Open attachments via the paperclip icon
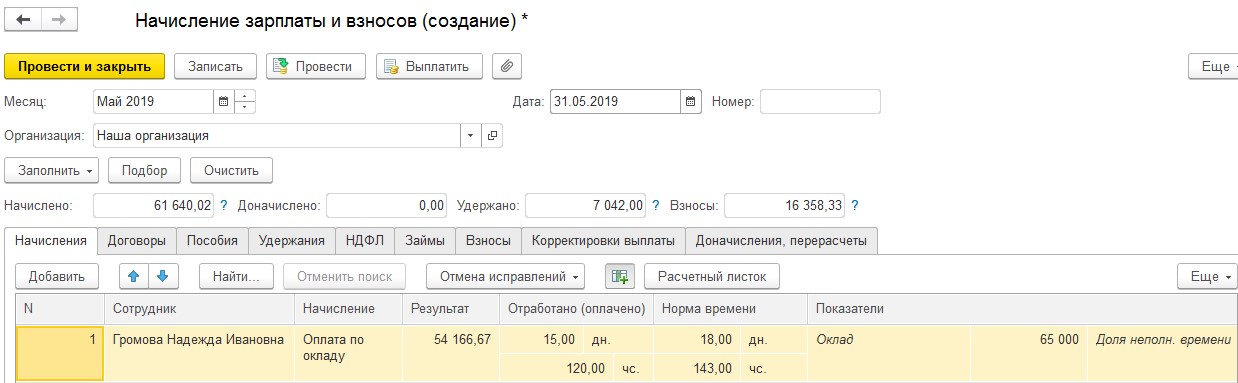This screenshot has width=1238, height=383. [x=507, y=67]
